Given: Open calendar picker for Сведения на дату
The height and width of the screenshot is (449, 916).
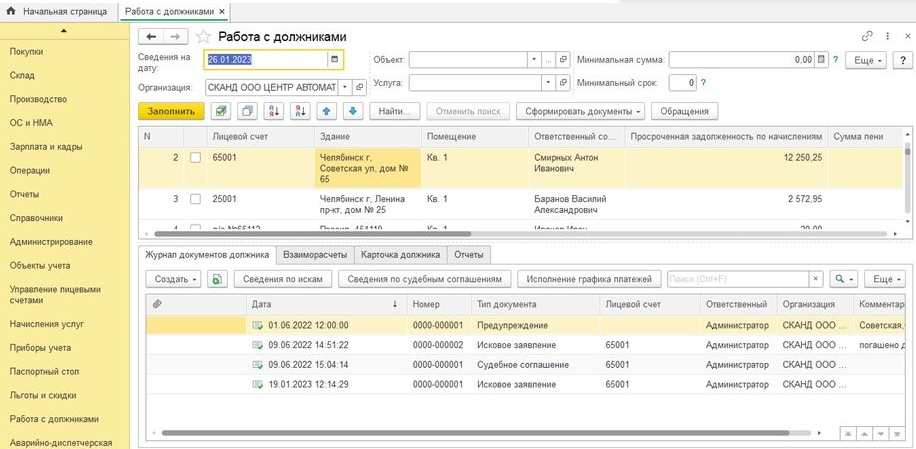Looking at the screenshot, I should 335,59.
